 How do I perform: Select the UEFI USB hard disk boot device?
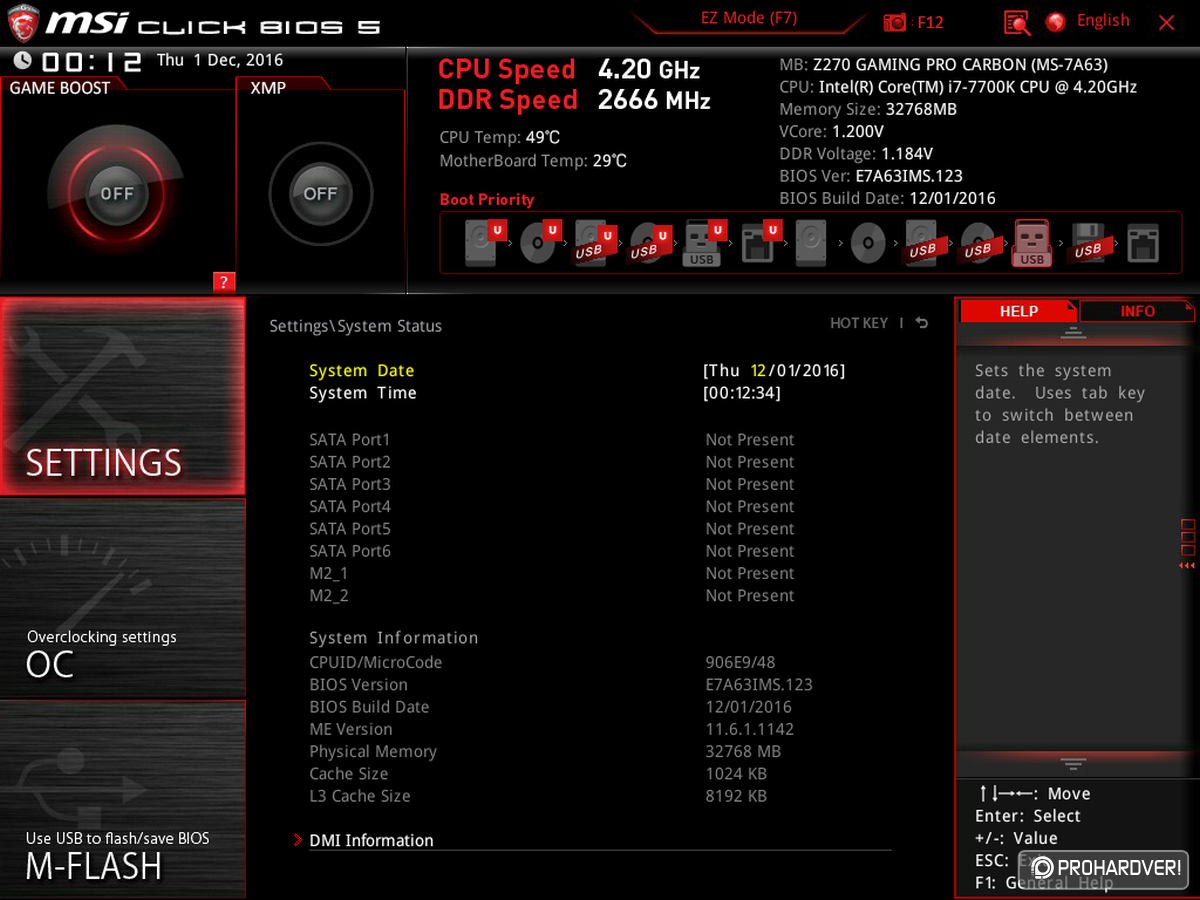[594, 243]
